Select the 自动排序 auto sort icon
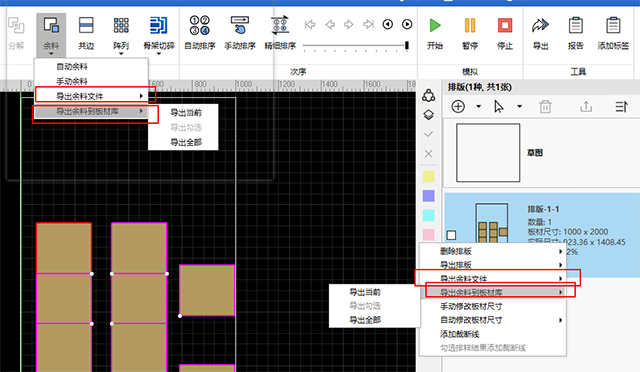Screen dimensions: 640x372 click(200, 25)
